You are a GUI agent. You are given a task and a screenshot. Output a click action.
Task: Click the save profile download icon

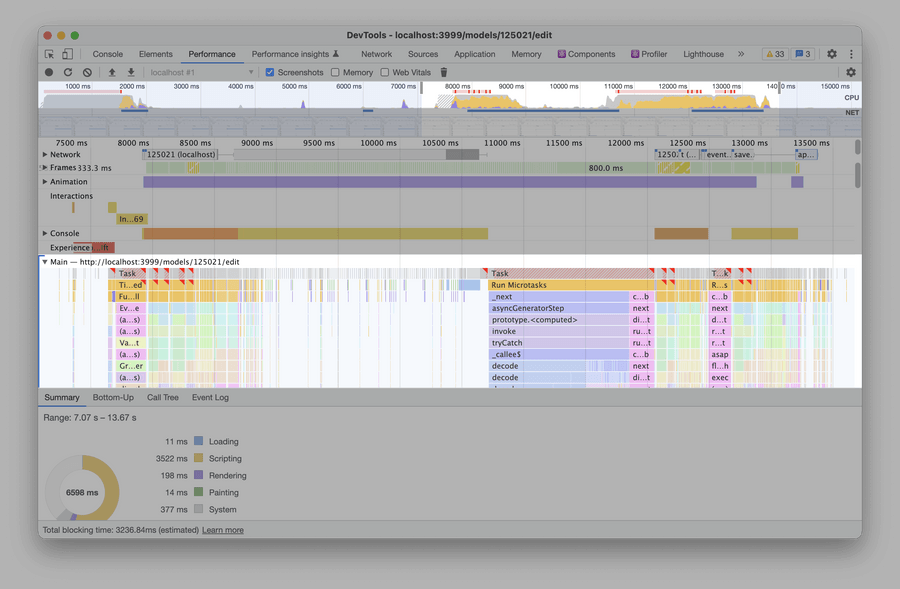click(x=131, y=73)
